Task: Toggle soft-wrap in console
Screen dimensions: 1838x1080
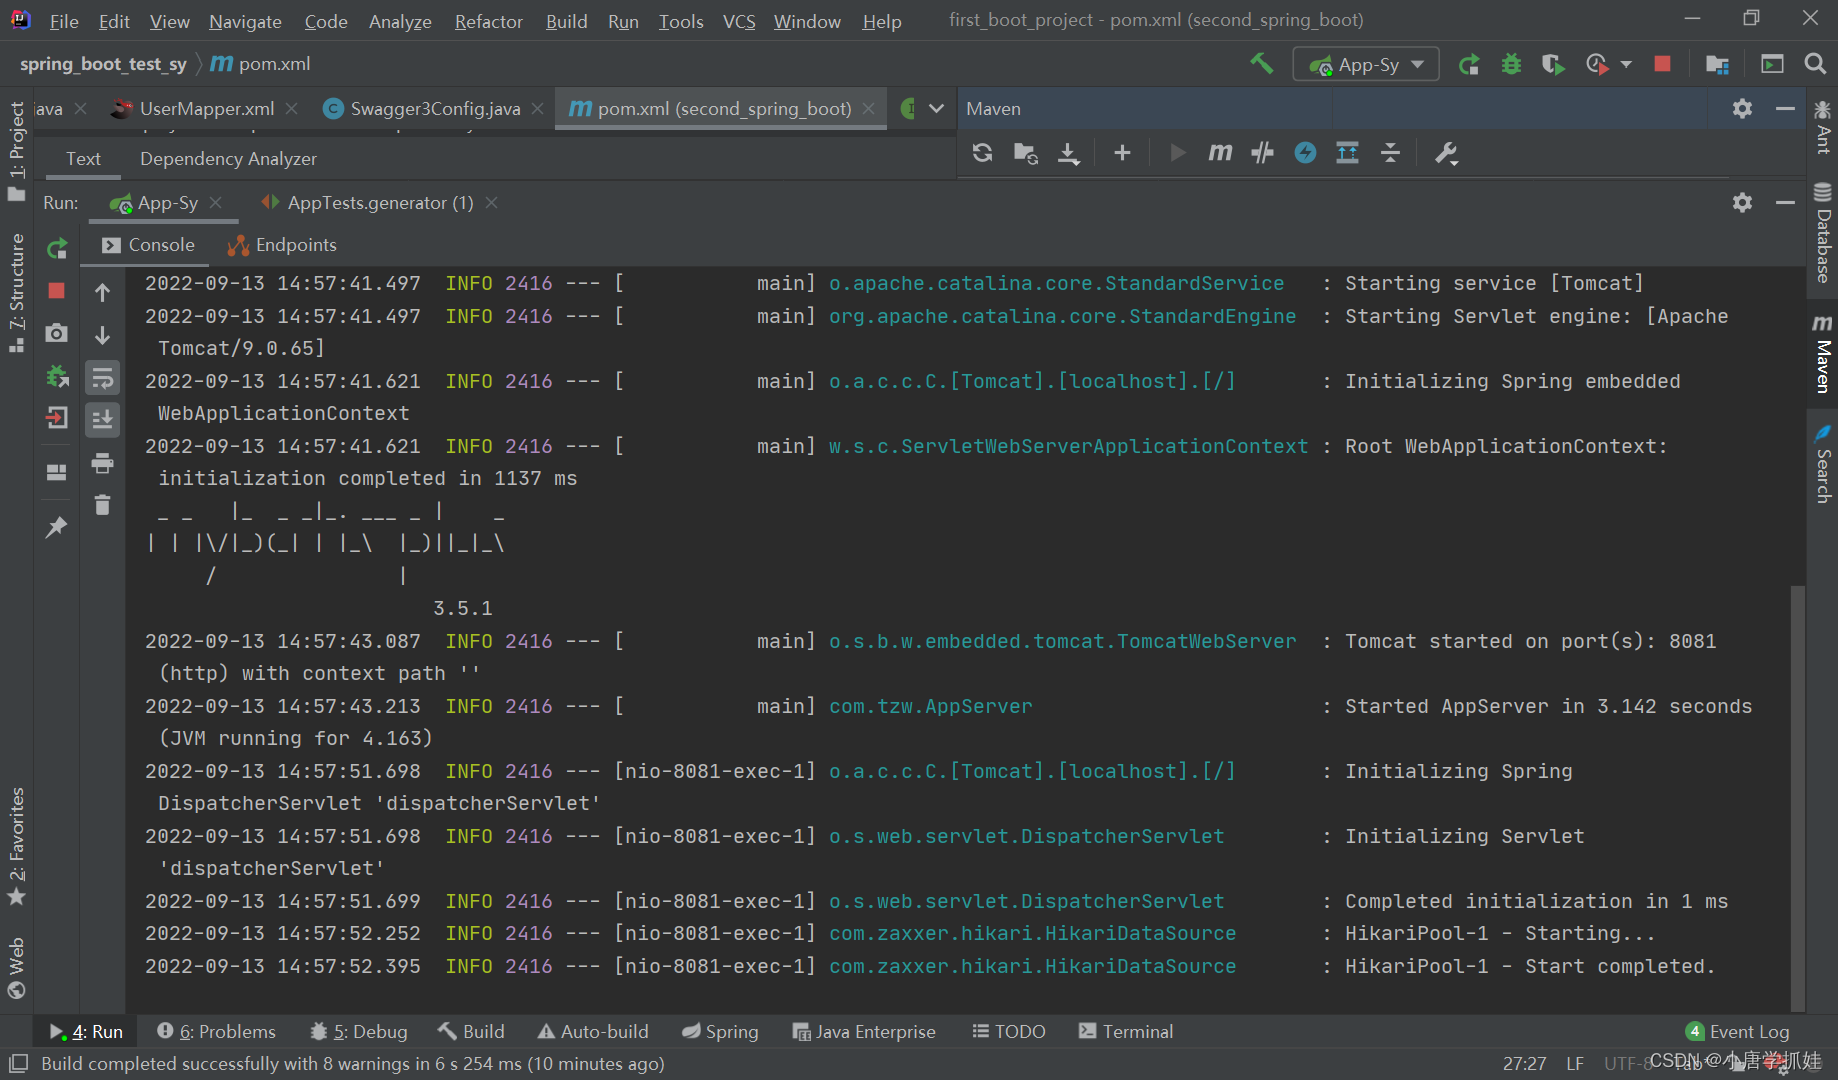Action: point(102,378)
